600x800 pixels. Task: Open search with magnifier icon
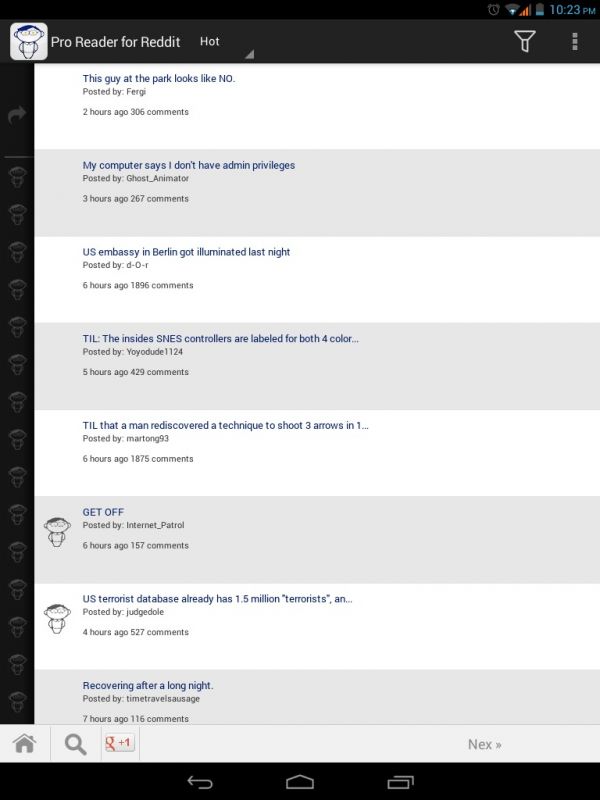click(76, 744)
